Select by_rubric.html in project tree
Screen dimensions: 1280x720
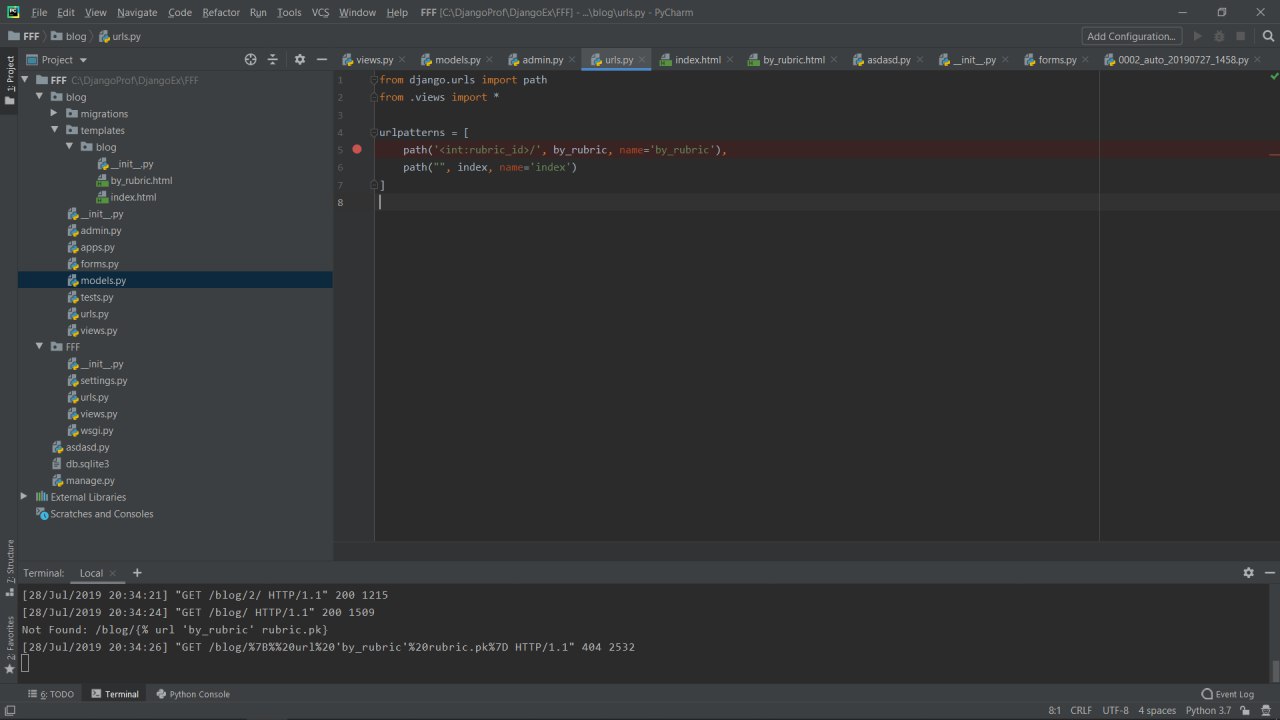click(141, 181)
